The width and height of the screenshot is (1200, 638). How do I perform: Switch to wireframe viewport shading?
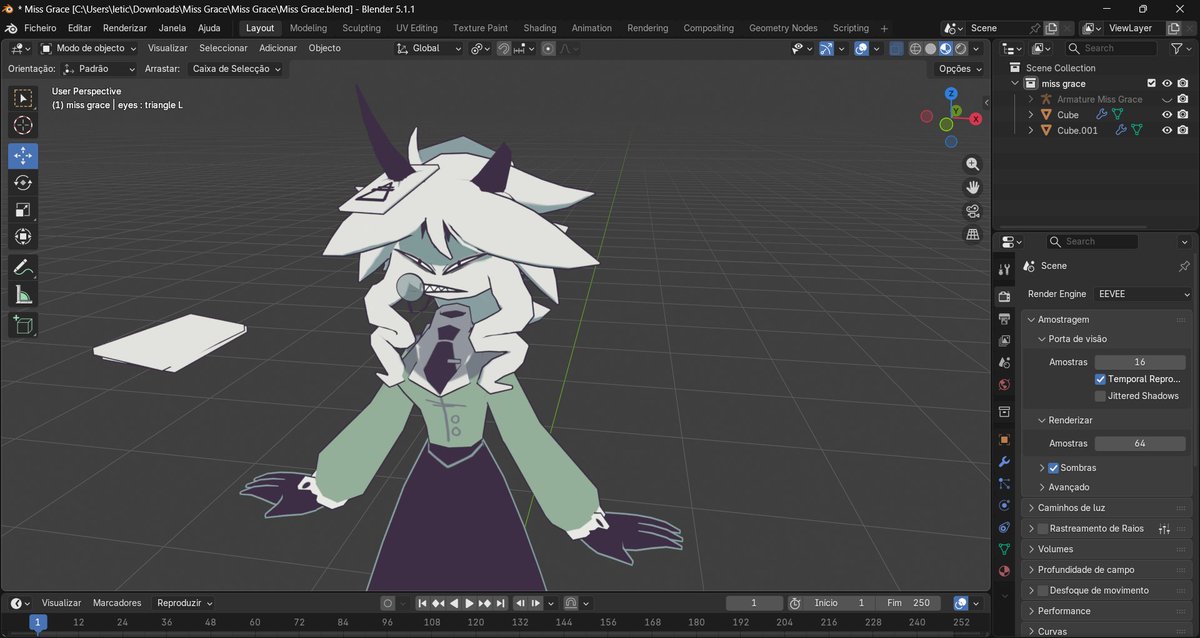click(915, 48)
